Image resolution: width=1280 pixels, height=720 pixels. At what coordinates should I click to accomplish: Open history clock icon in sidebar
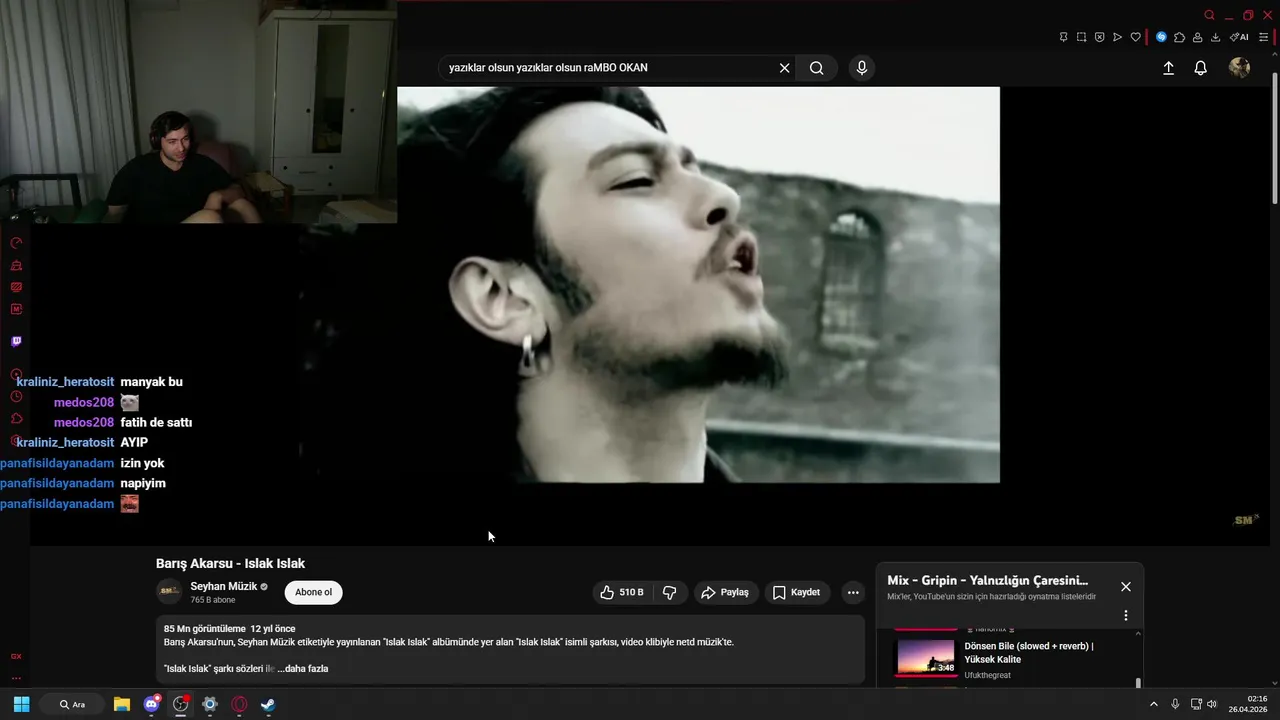pos(16,396)
